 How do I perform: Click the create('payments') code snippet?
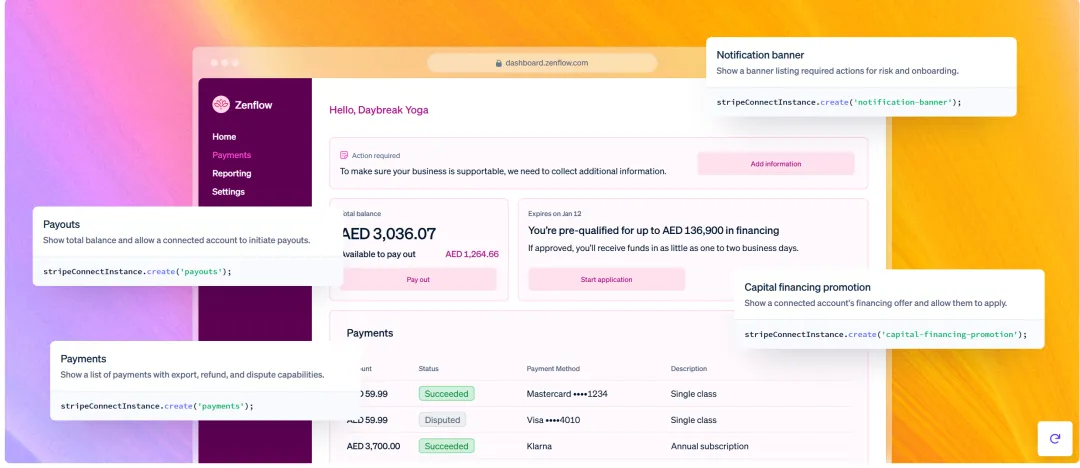coord(157,406)
